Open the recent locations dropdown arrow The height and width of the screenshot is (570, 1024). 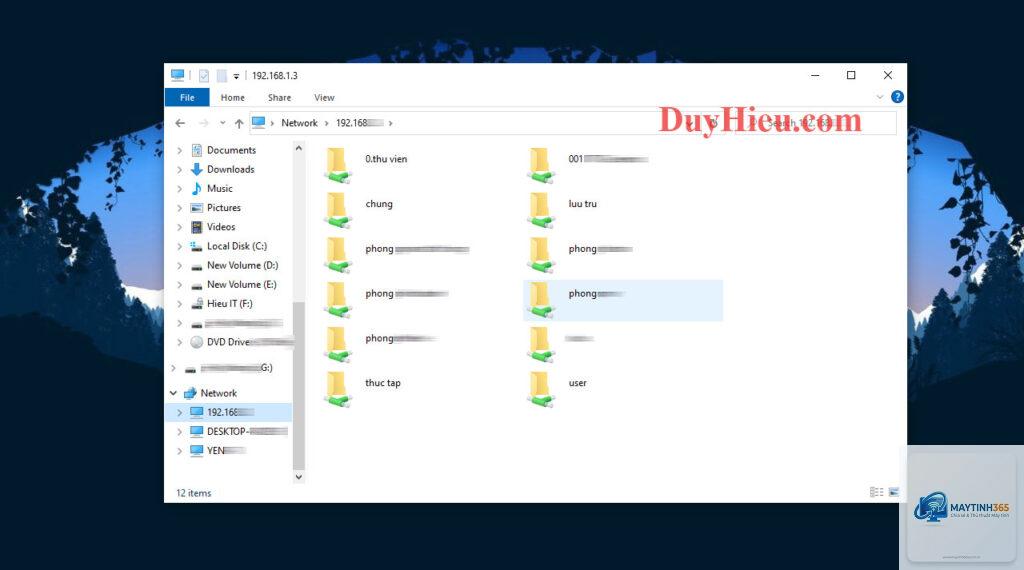click(223, 123)
